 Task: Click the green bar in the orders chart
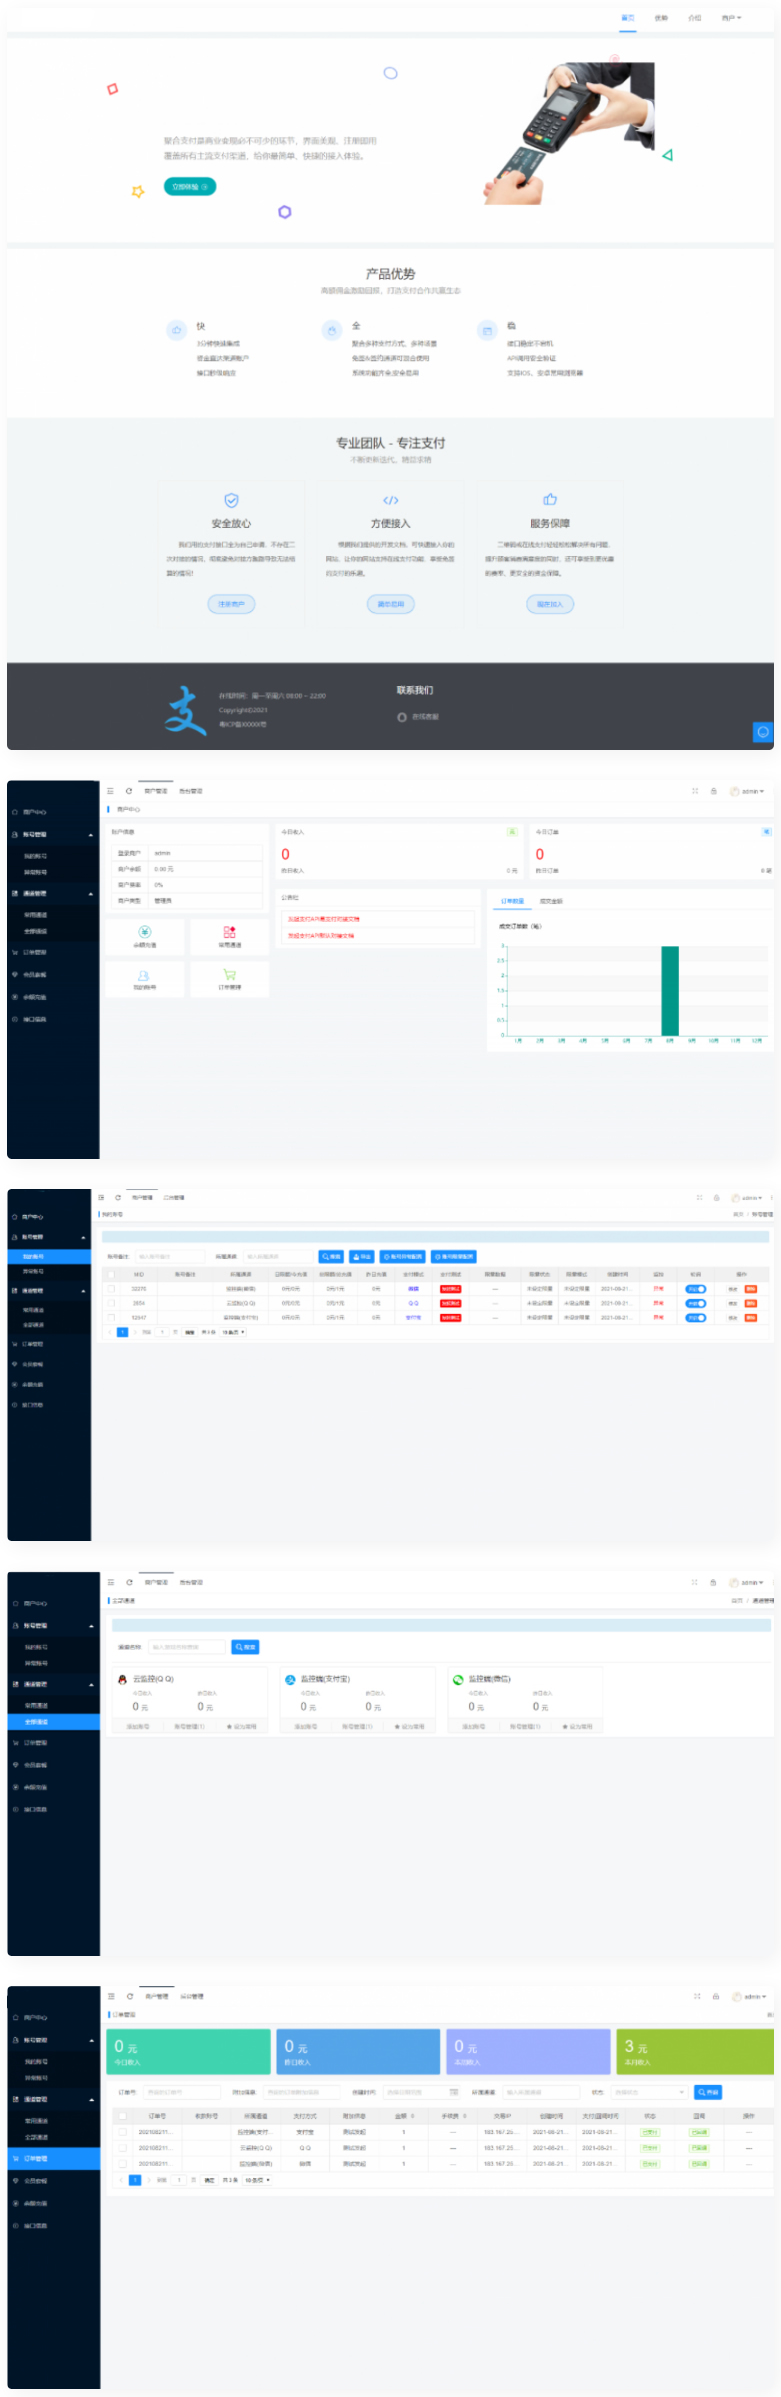click(670, 990)
